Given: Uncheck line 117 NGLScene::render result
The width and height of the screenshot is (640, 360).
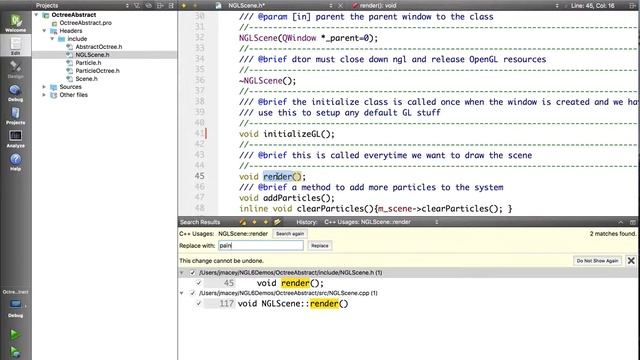Looking at the screenshot, I should pyautogui.click(x=199, y=303).
